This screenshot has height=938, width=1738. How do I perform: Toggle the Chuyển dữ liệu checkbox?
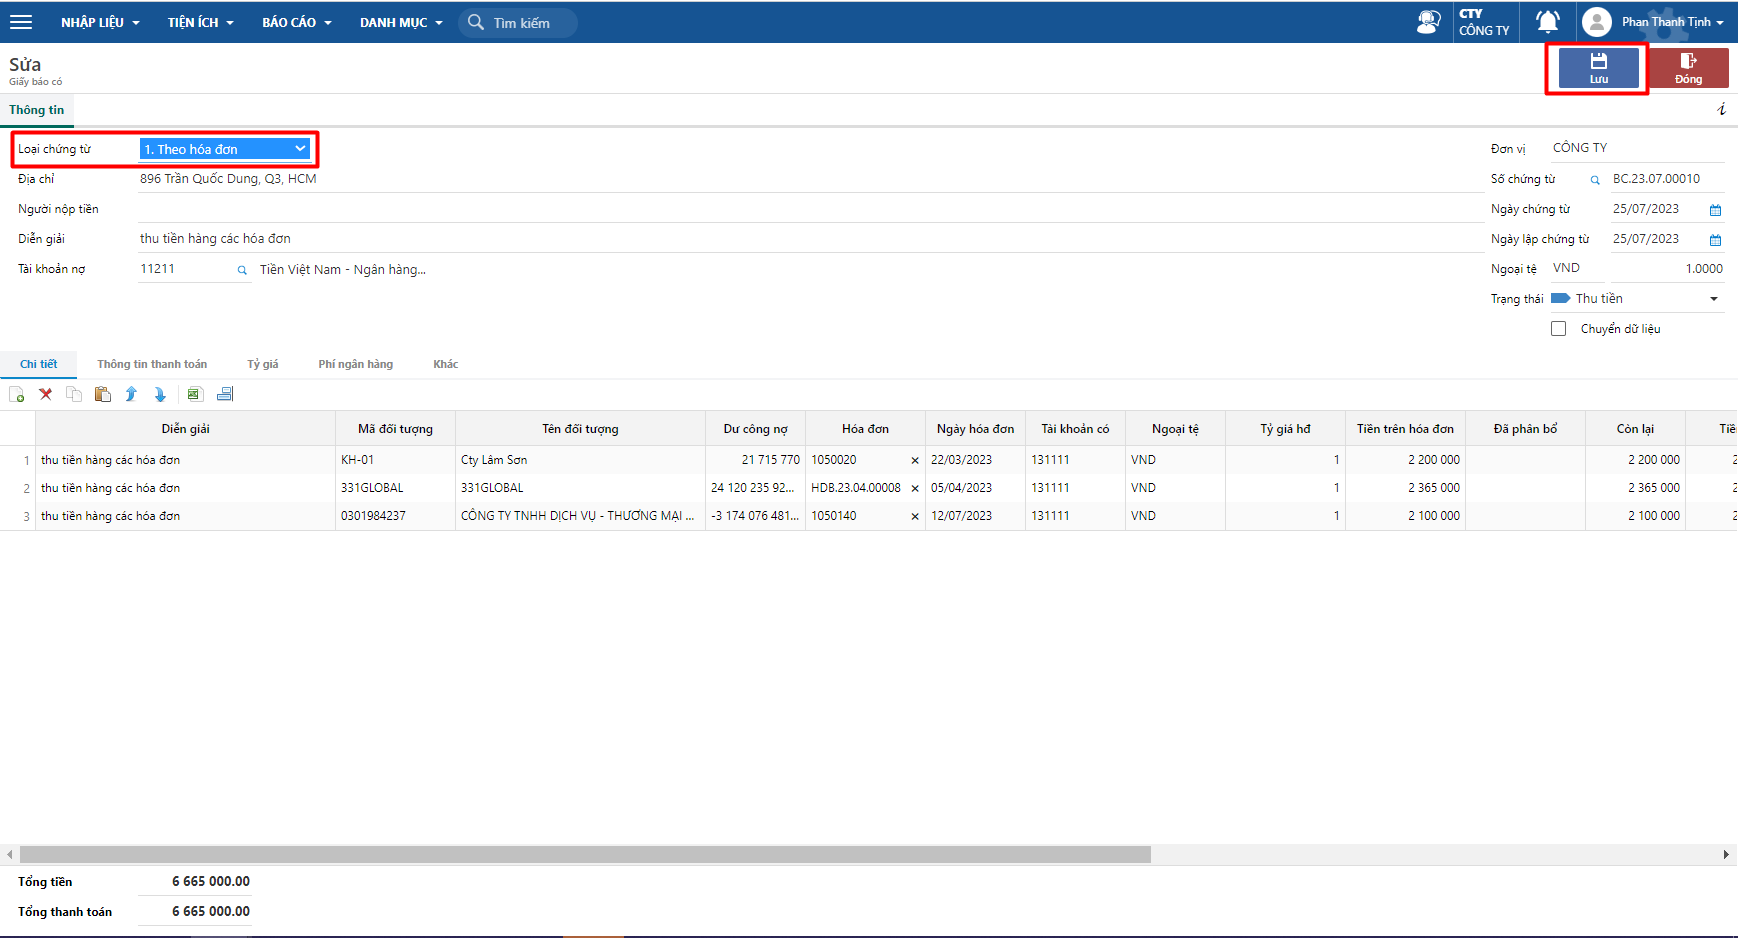coord(1558,329)
